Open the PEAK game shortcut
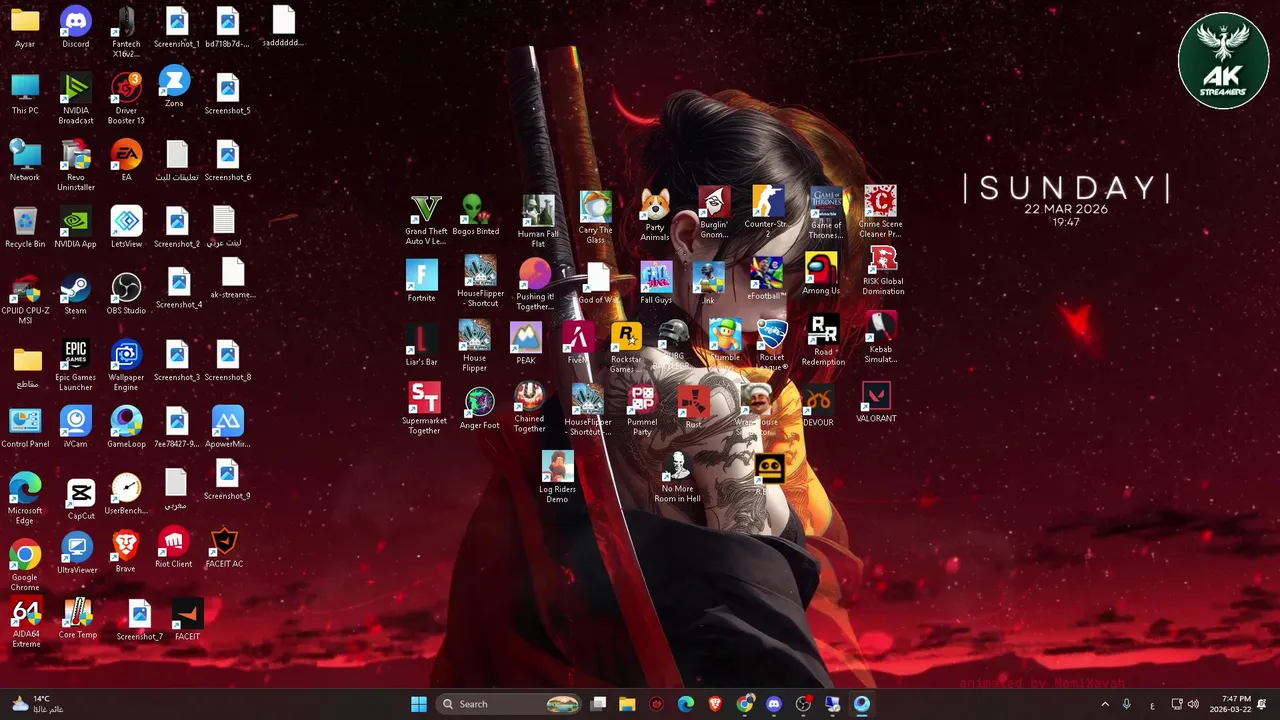Screen dimensions: 1280x720 pos(526,344)
